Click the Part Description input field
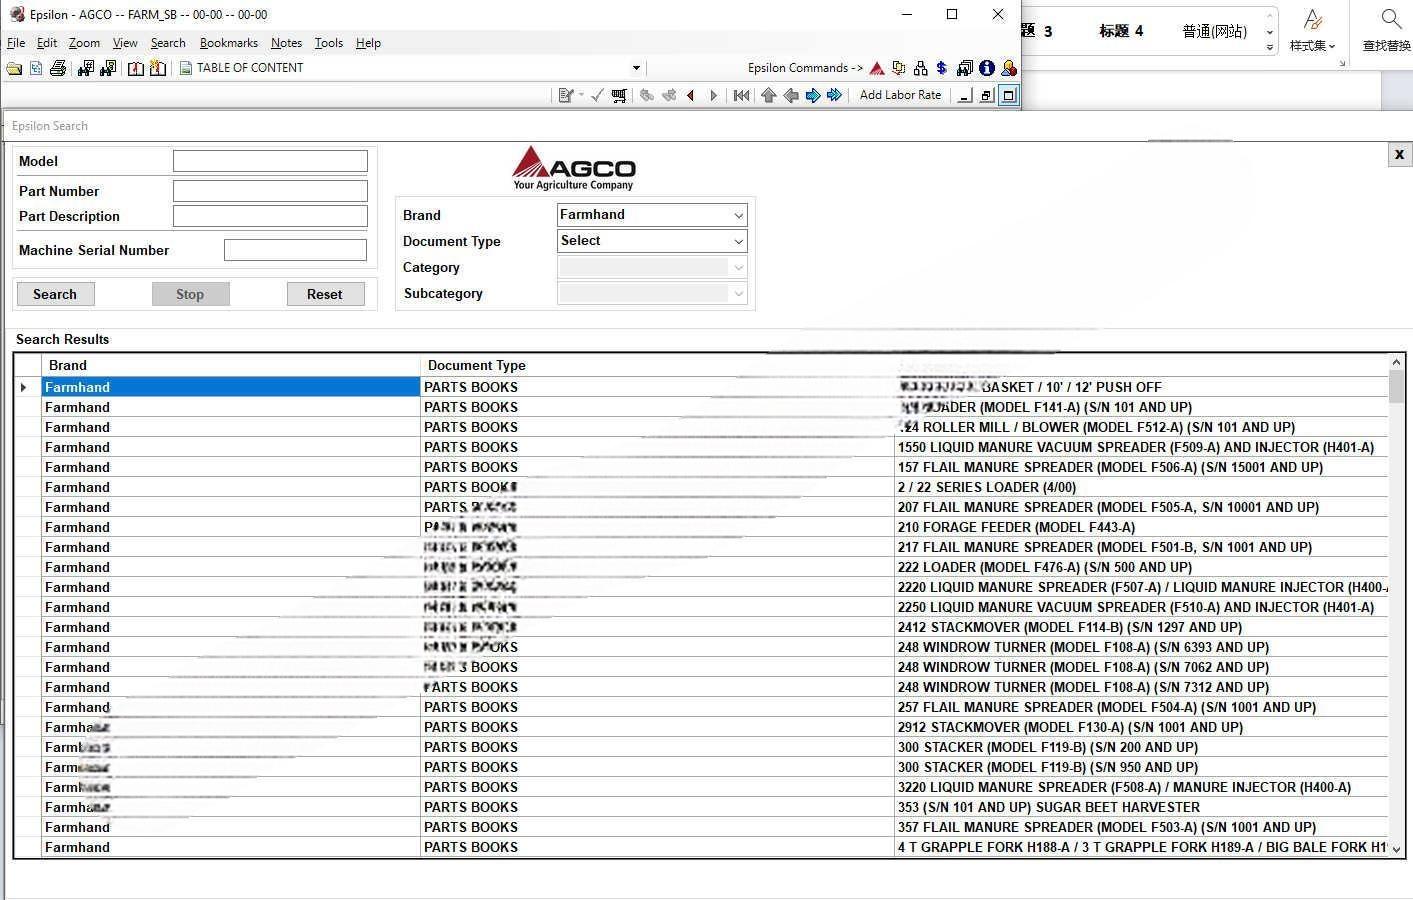 tap(270, 216)
